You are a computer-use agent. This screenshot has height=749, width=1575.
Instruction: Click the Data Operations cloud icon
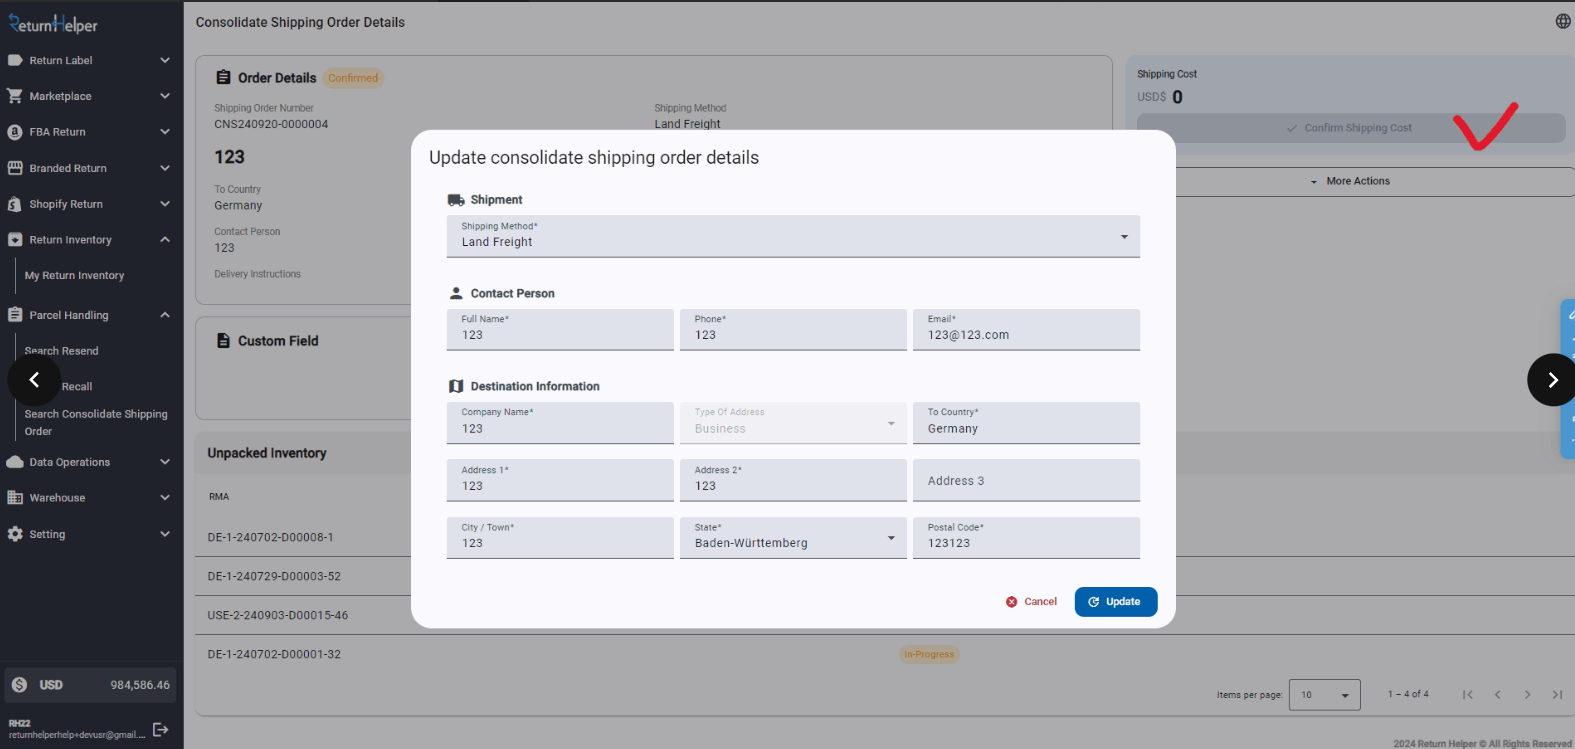pos(15,462)
